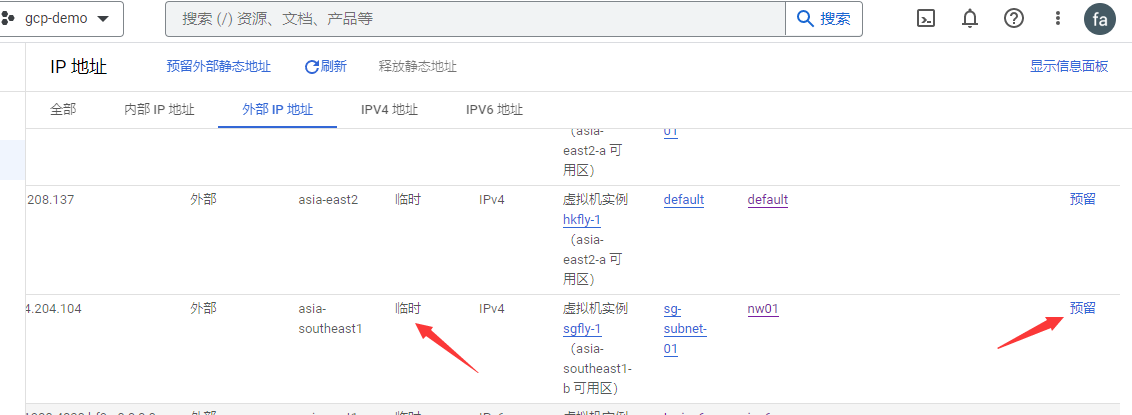Click 预留 for the asia-east2 address
The width and height of the screenshot is (1132, 415).
(x=1082, y=199)
